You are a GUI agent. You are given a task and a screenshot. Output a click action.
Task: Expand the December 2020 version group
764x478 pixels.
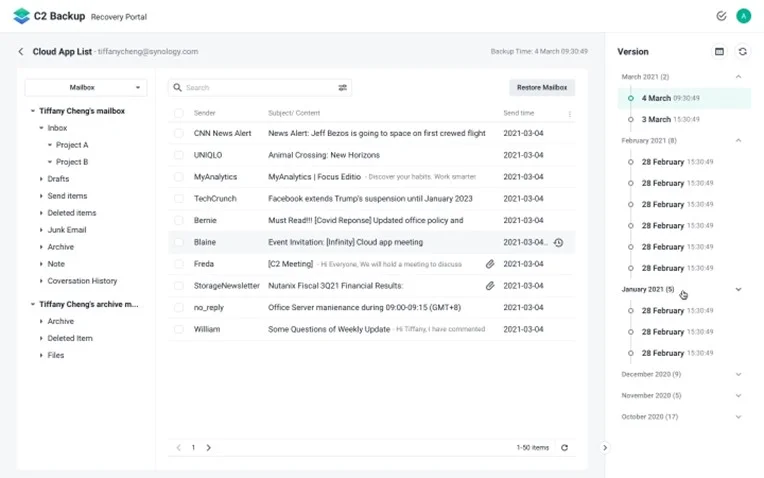tap(738, 375)
